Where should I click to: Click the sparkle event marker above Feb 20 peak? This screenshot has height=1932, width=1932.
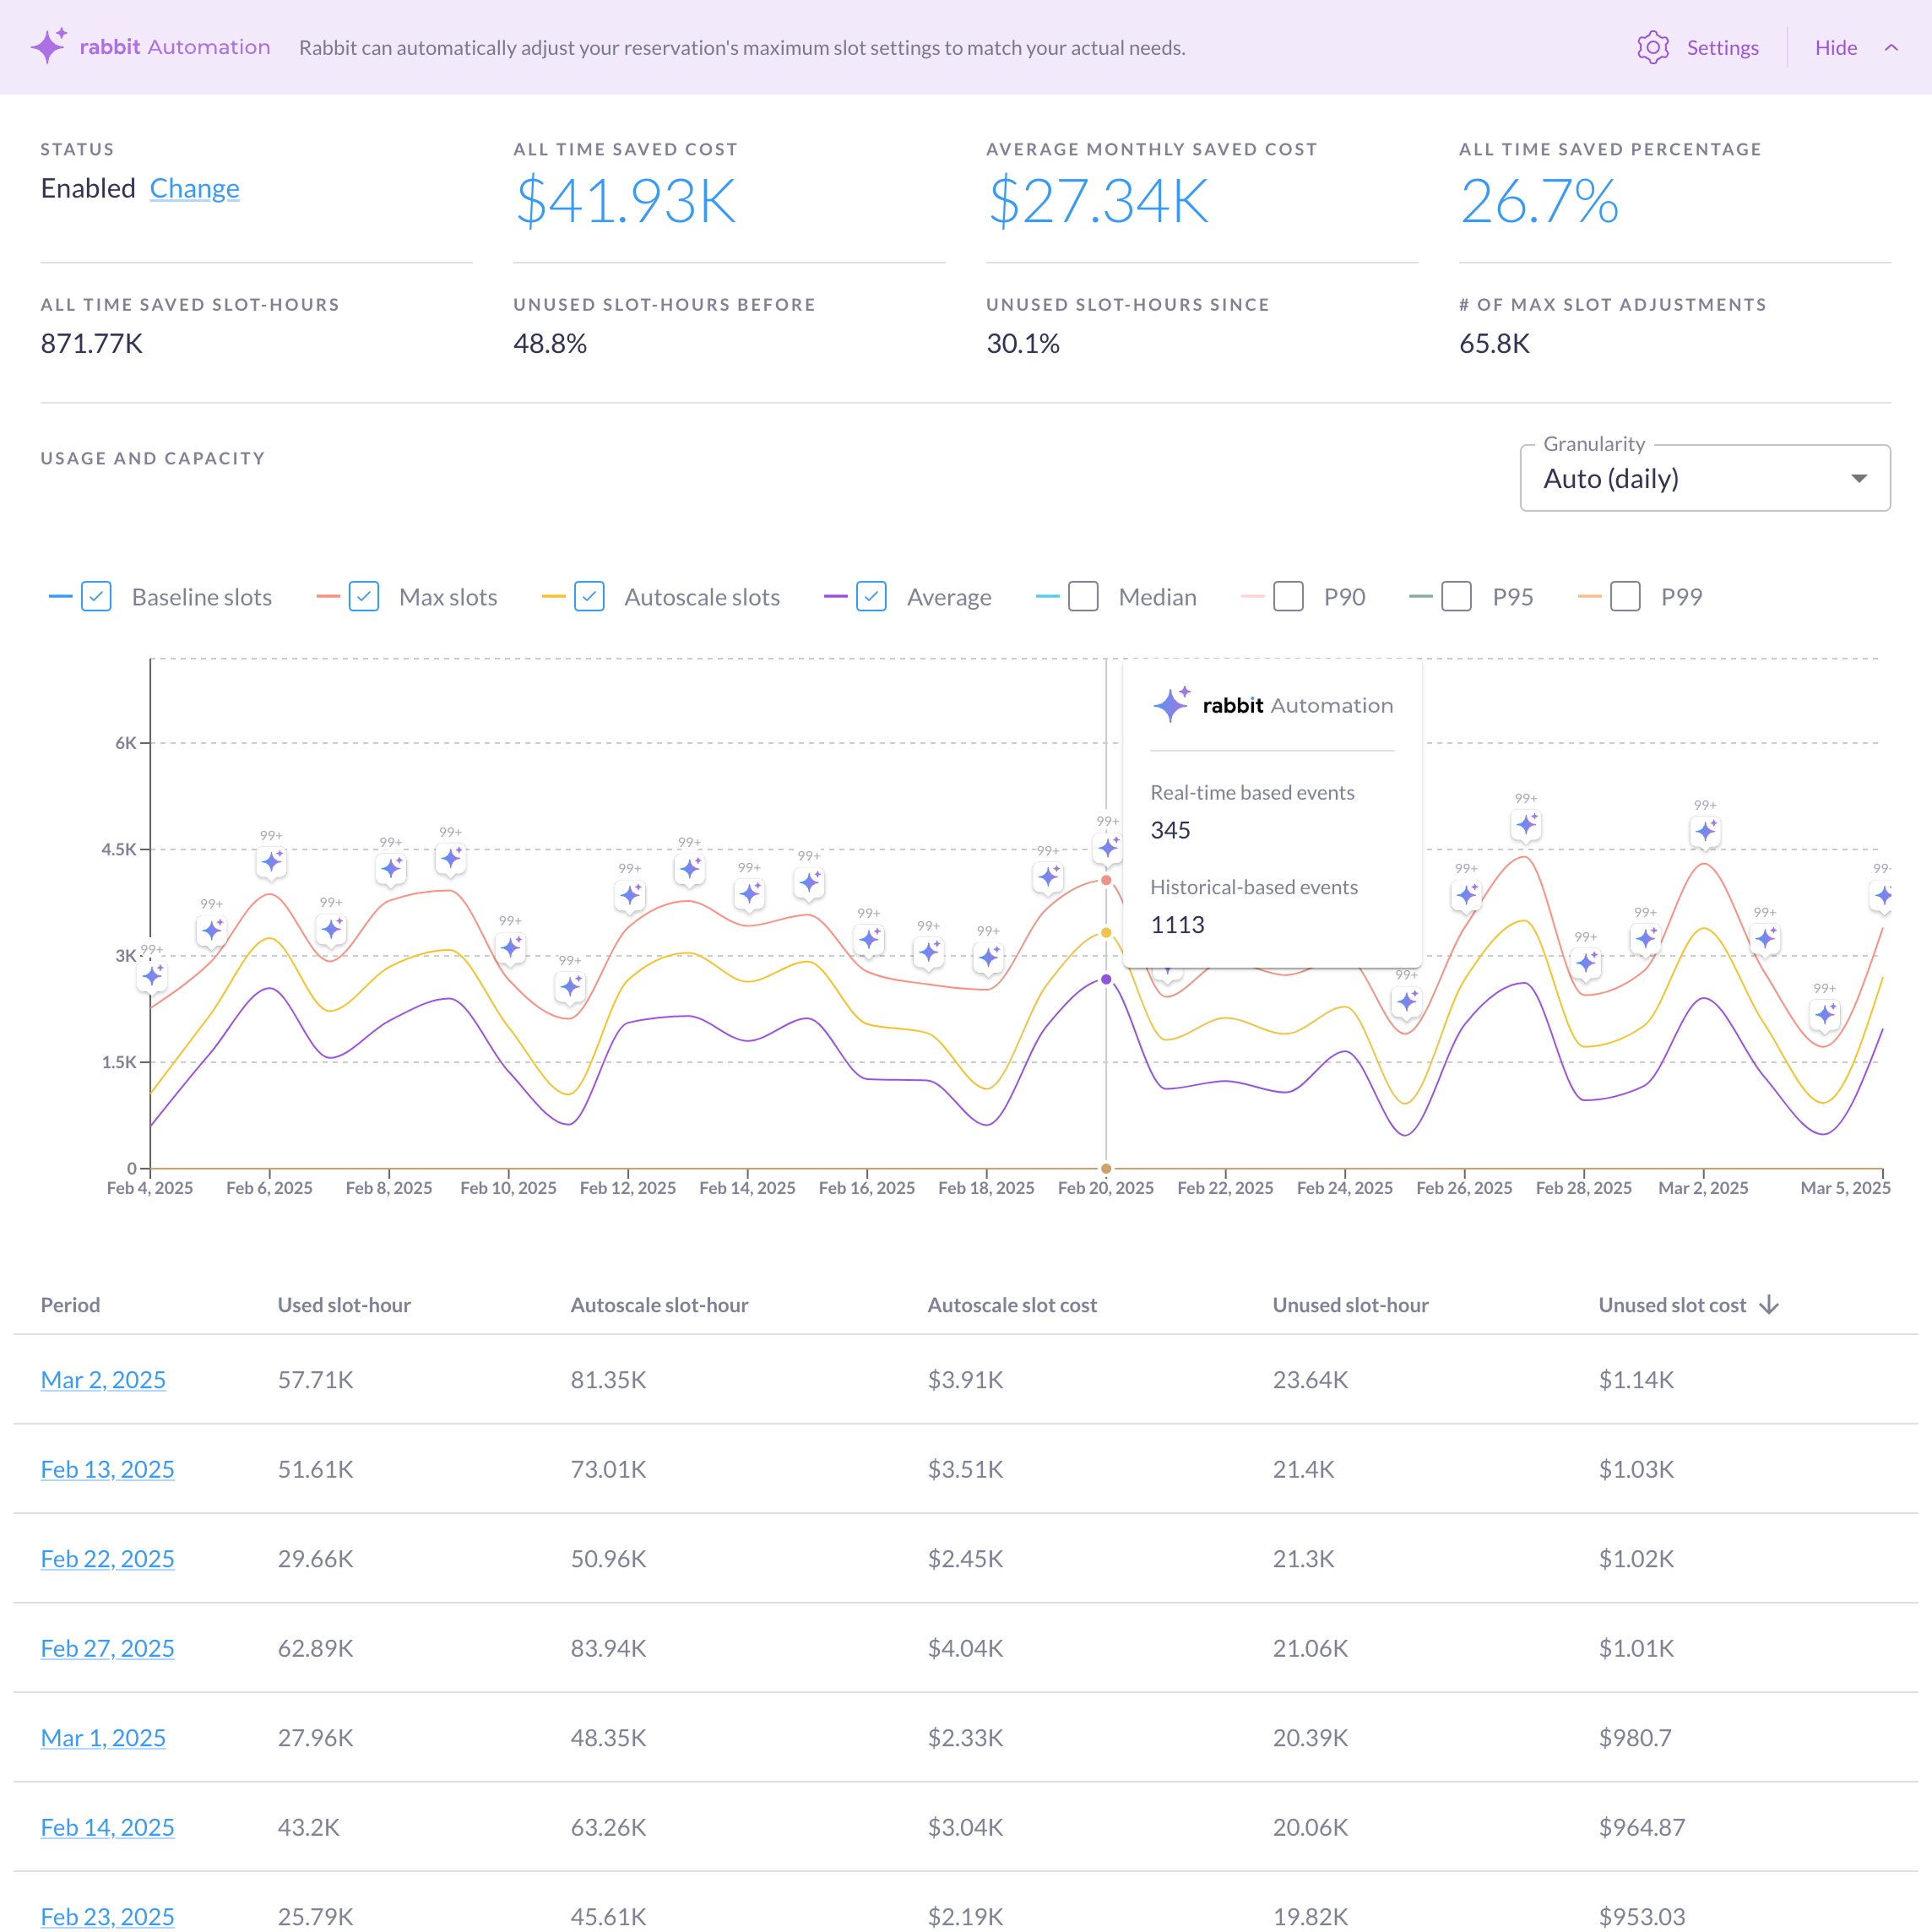click(x=1106, y=847)
